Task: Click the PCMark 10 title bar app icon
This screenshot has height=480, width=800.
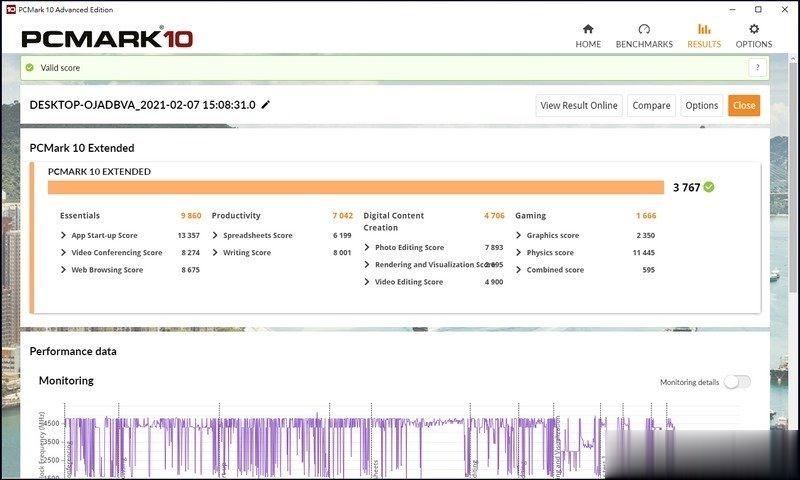Action: [11, 9]
